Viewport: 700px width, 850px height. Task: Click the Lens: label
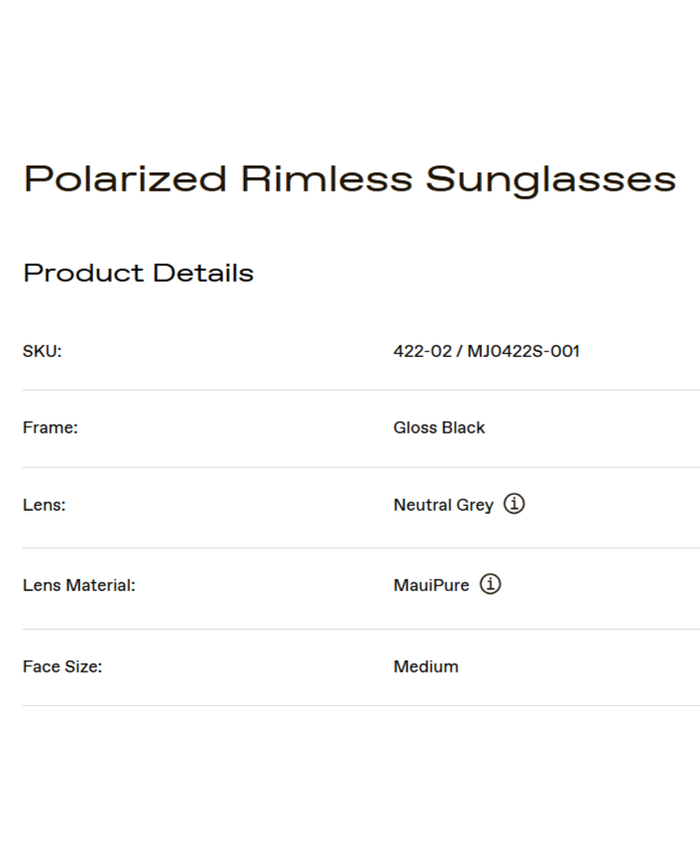click(x=44, y=505)
